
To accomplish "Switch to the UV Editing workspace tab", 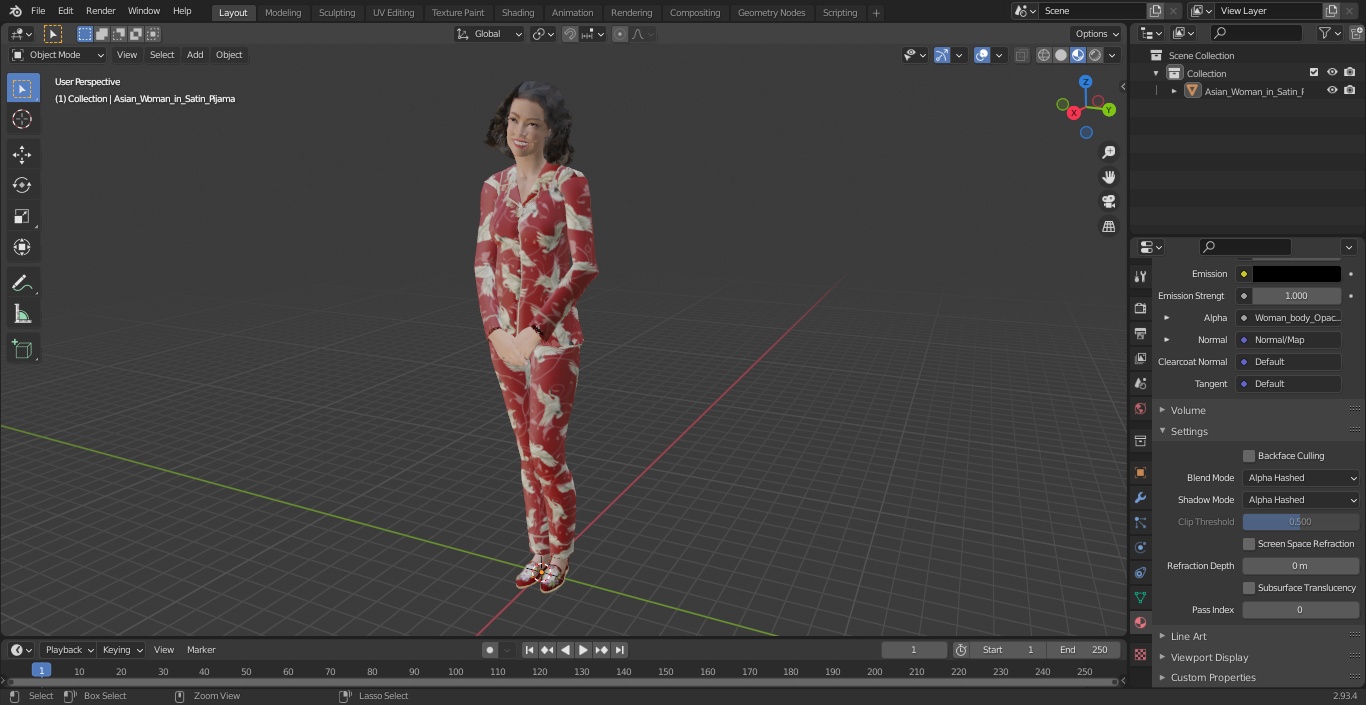I will [x=393, y=13].
